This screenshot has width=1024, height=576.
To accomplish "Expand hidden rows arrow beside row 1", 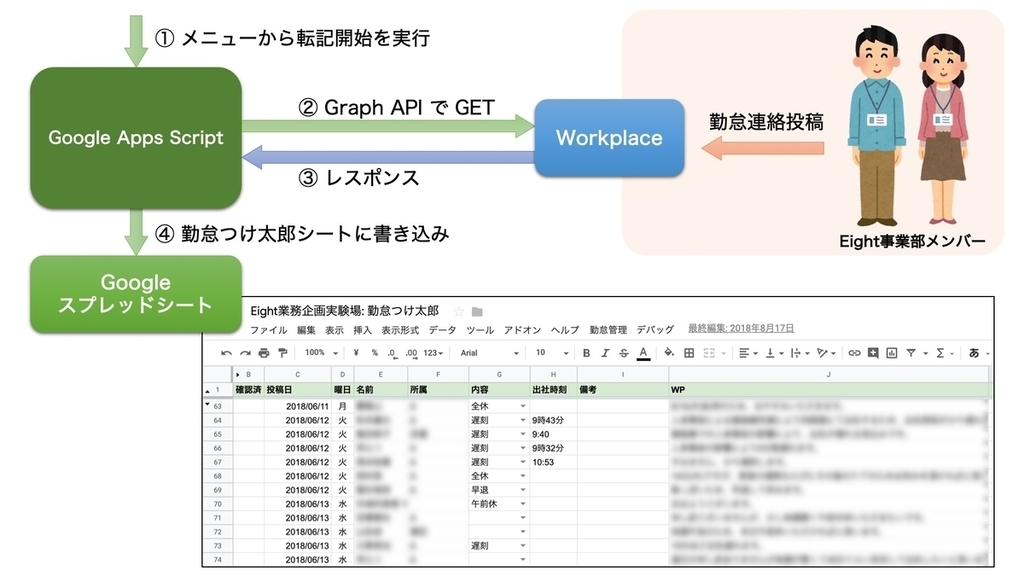I will click(208, 391).
